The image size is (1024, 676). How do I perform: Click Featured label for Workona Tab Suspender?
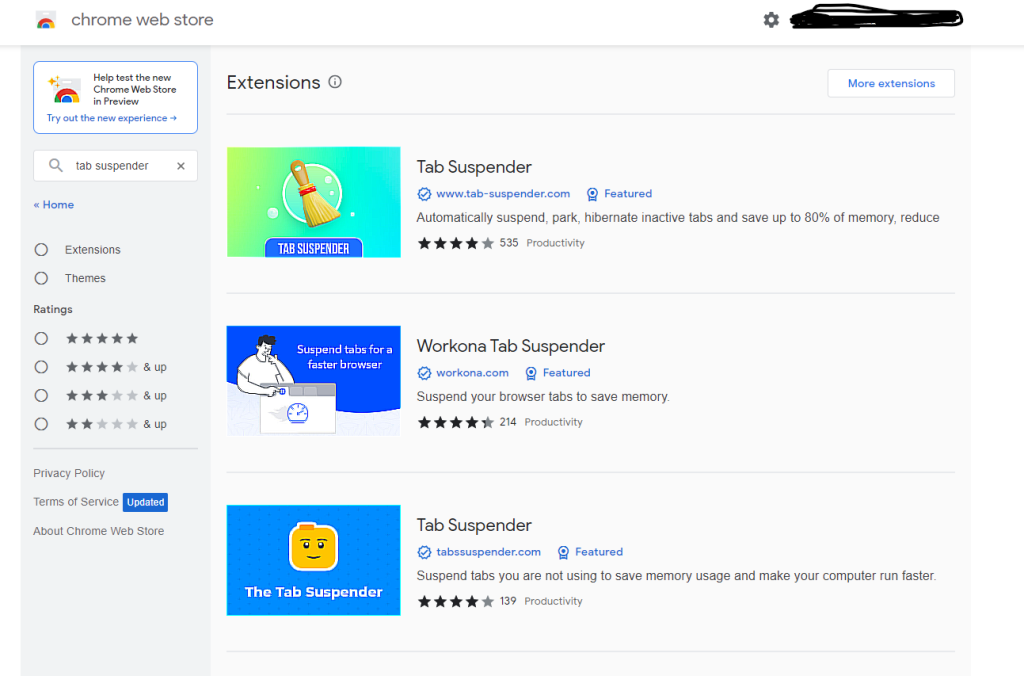point(566,373)
